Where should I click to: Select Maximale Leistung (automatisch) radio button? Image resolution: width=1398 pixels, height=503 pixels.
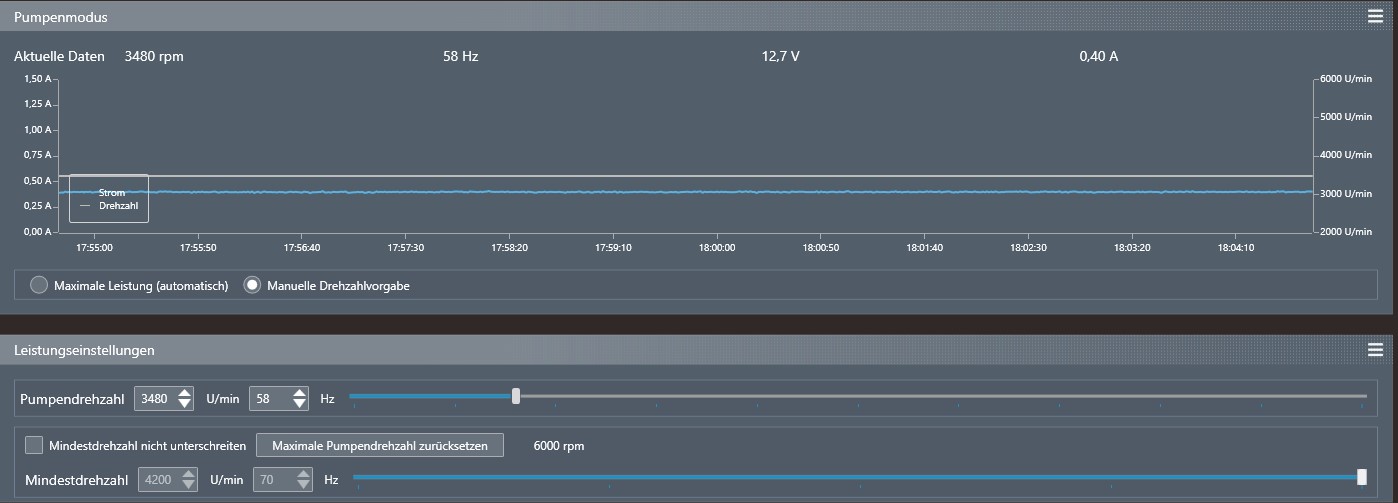click(x=39, y=285)
